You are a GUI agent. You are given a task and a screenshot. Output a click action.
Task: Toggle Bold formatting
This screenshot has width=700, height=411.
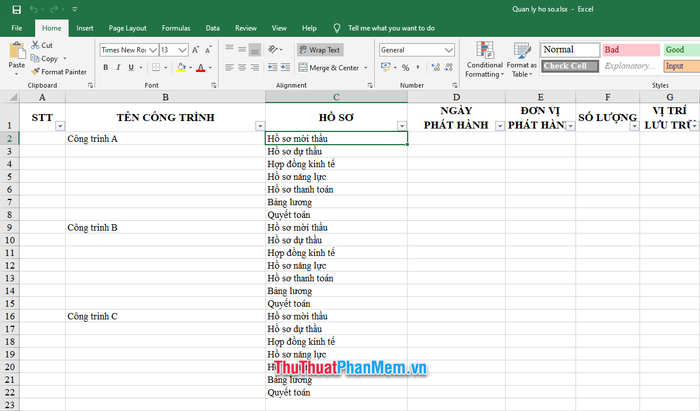click(x=106, y=68)
